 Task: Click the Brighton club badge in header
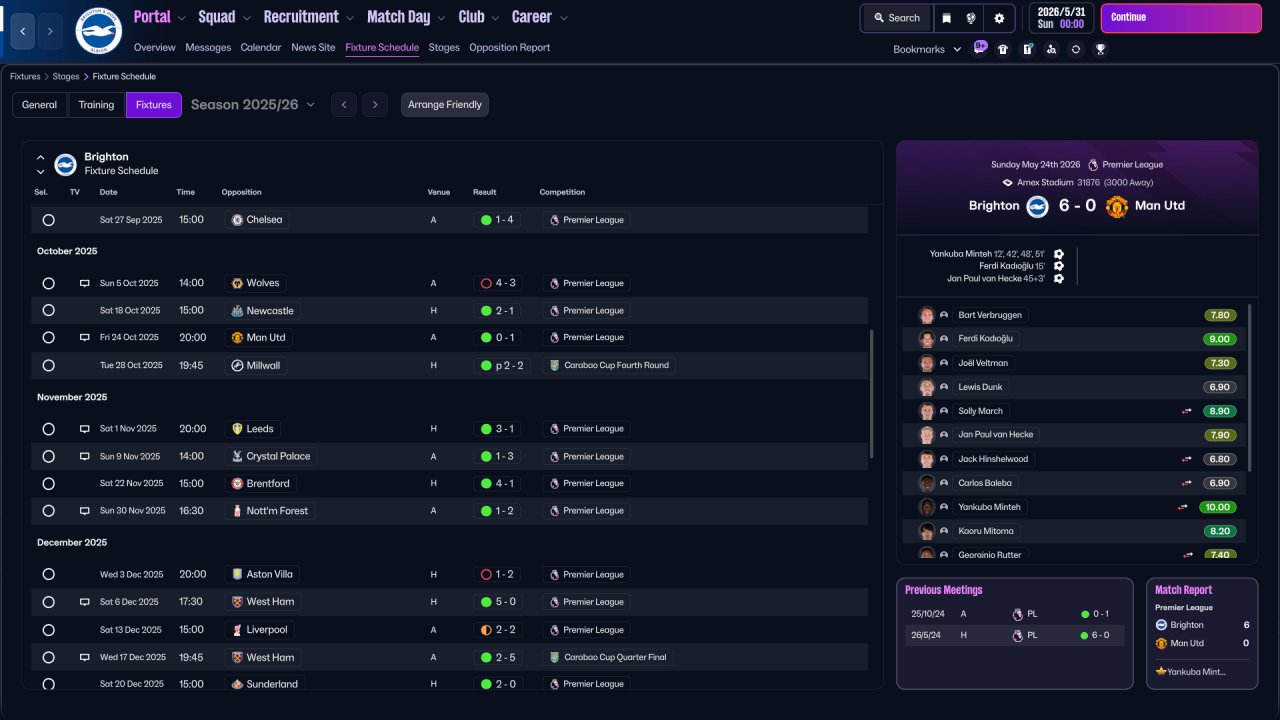pos(98,31)
